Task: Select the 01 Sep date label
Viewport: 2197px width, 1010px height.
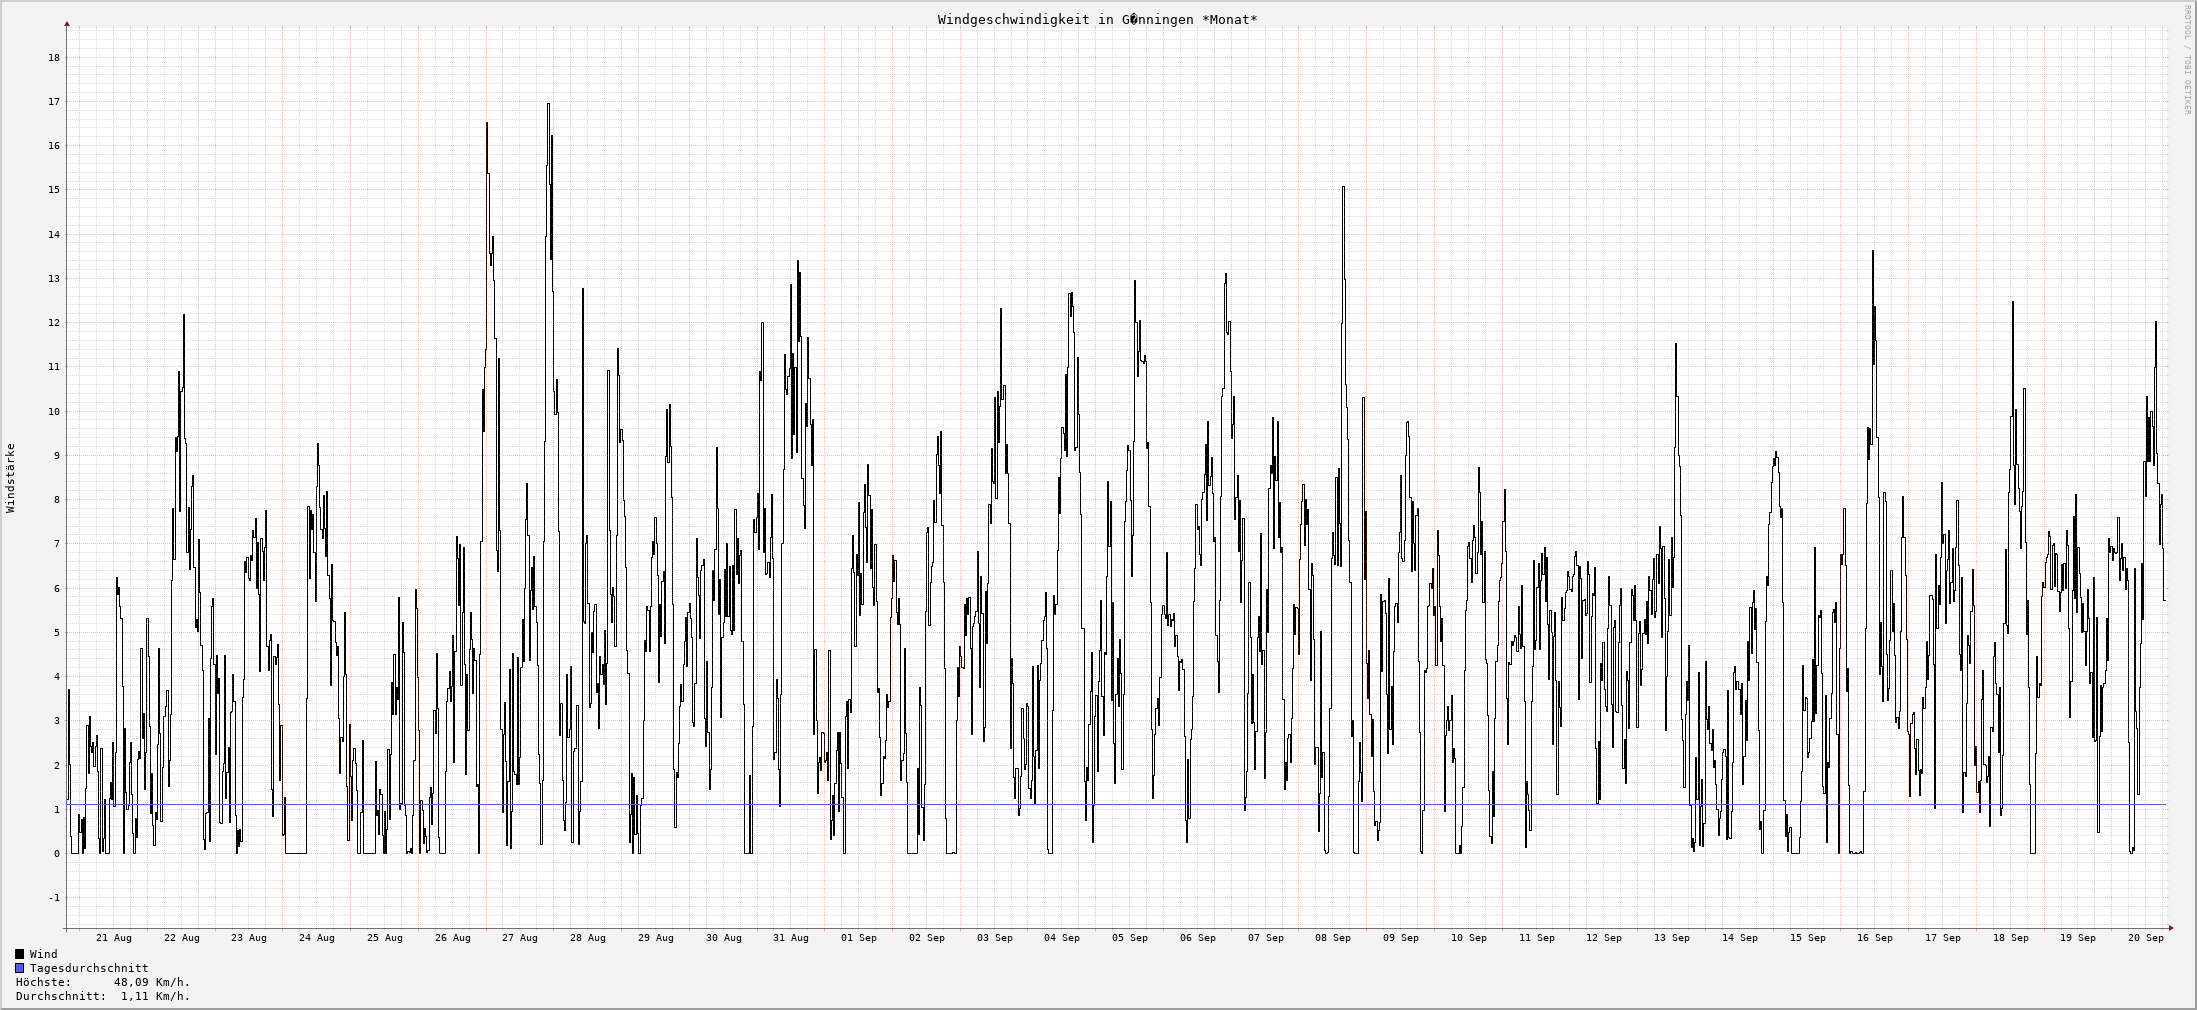Action: (x=858, y=938)
